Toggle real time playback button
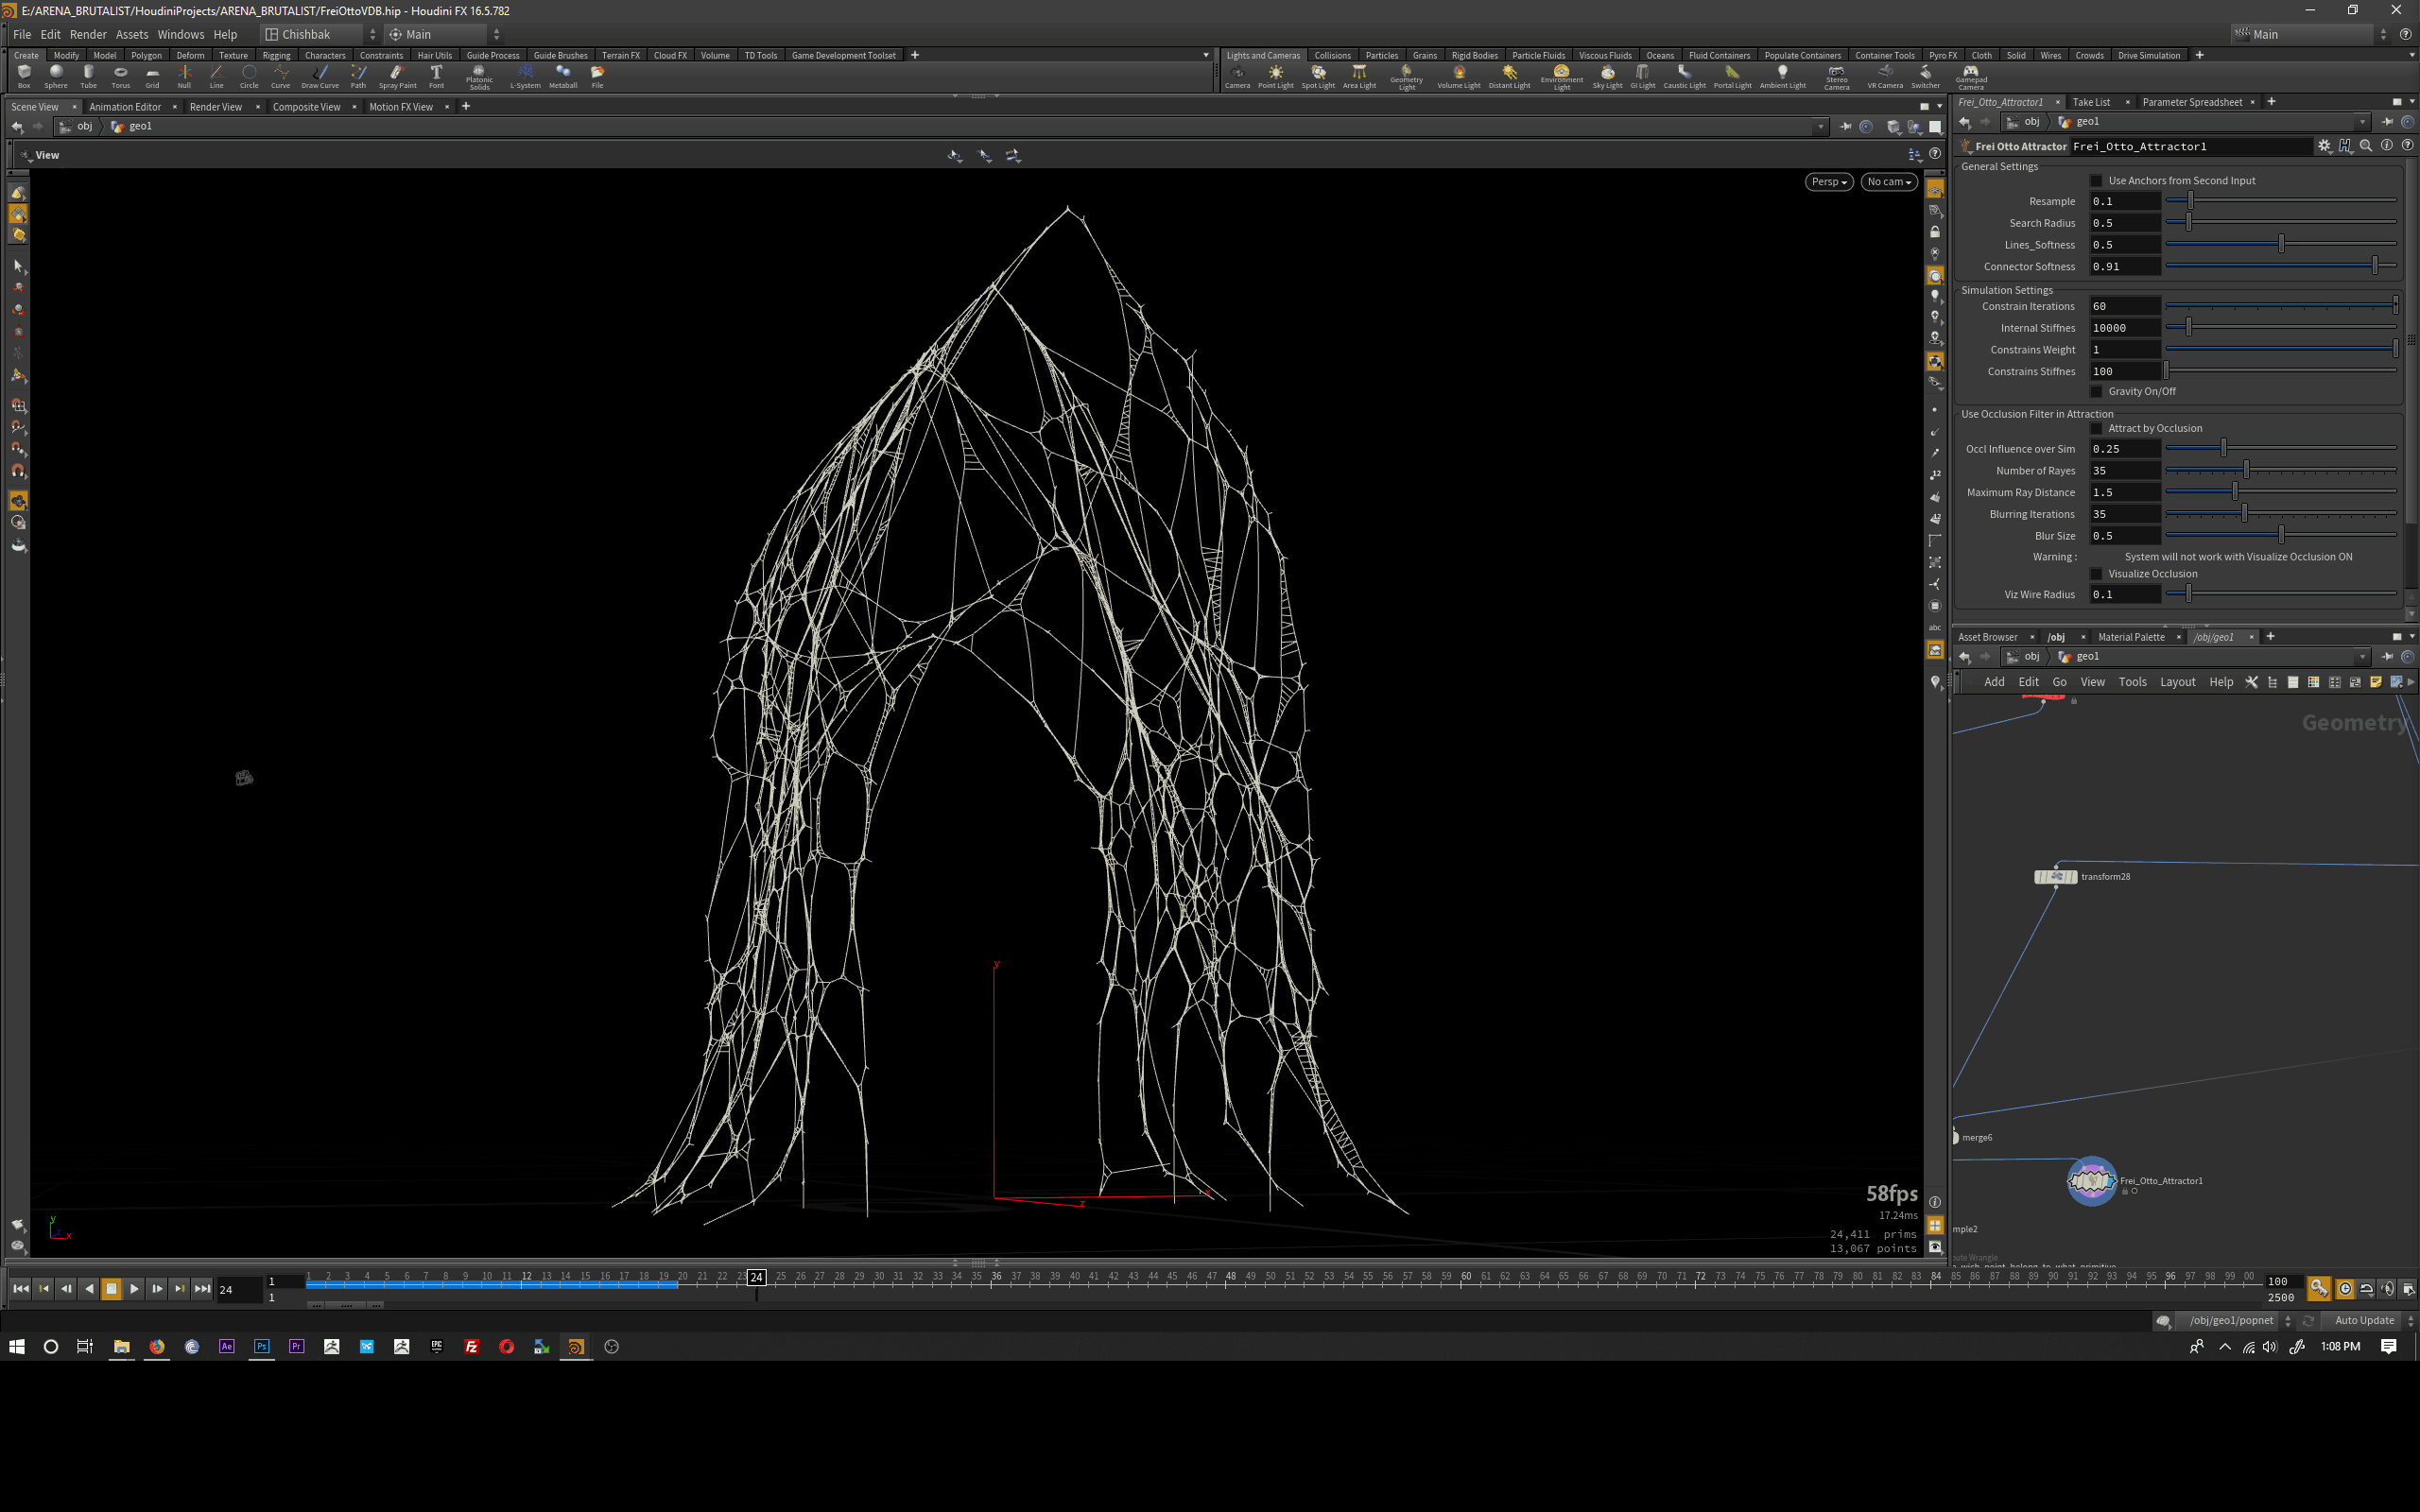 coord(2345,1289)
